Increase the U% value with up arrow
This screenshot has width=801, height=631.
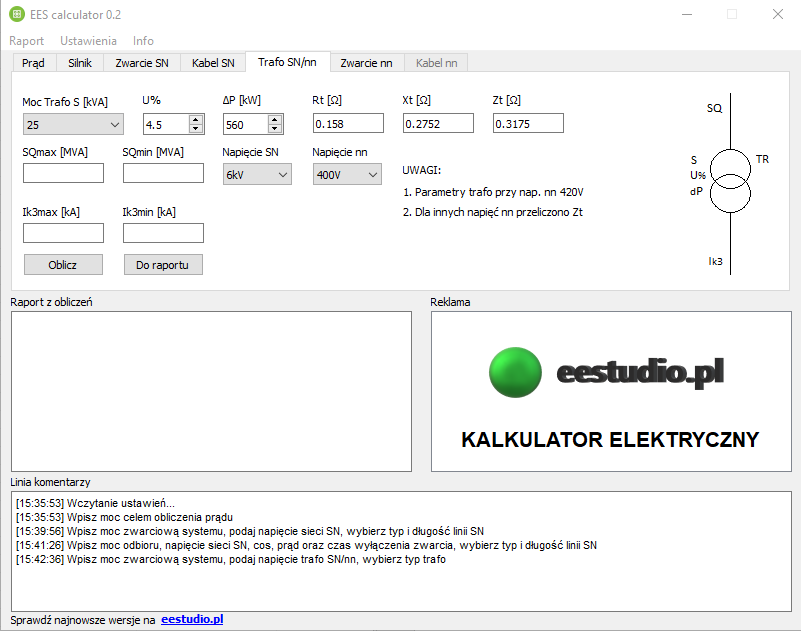click(195, 120)
